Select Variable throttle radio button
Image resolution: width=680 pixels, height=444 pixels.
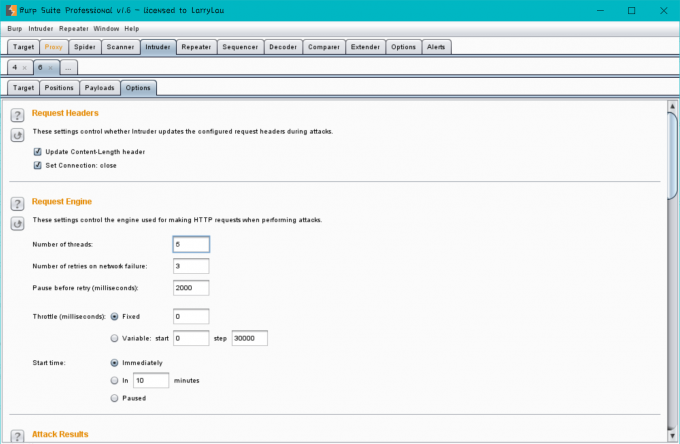(114, 338)
